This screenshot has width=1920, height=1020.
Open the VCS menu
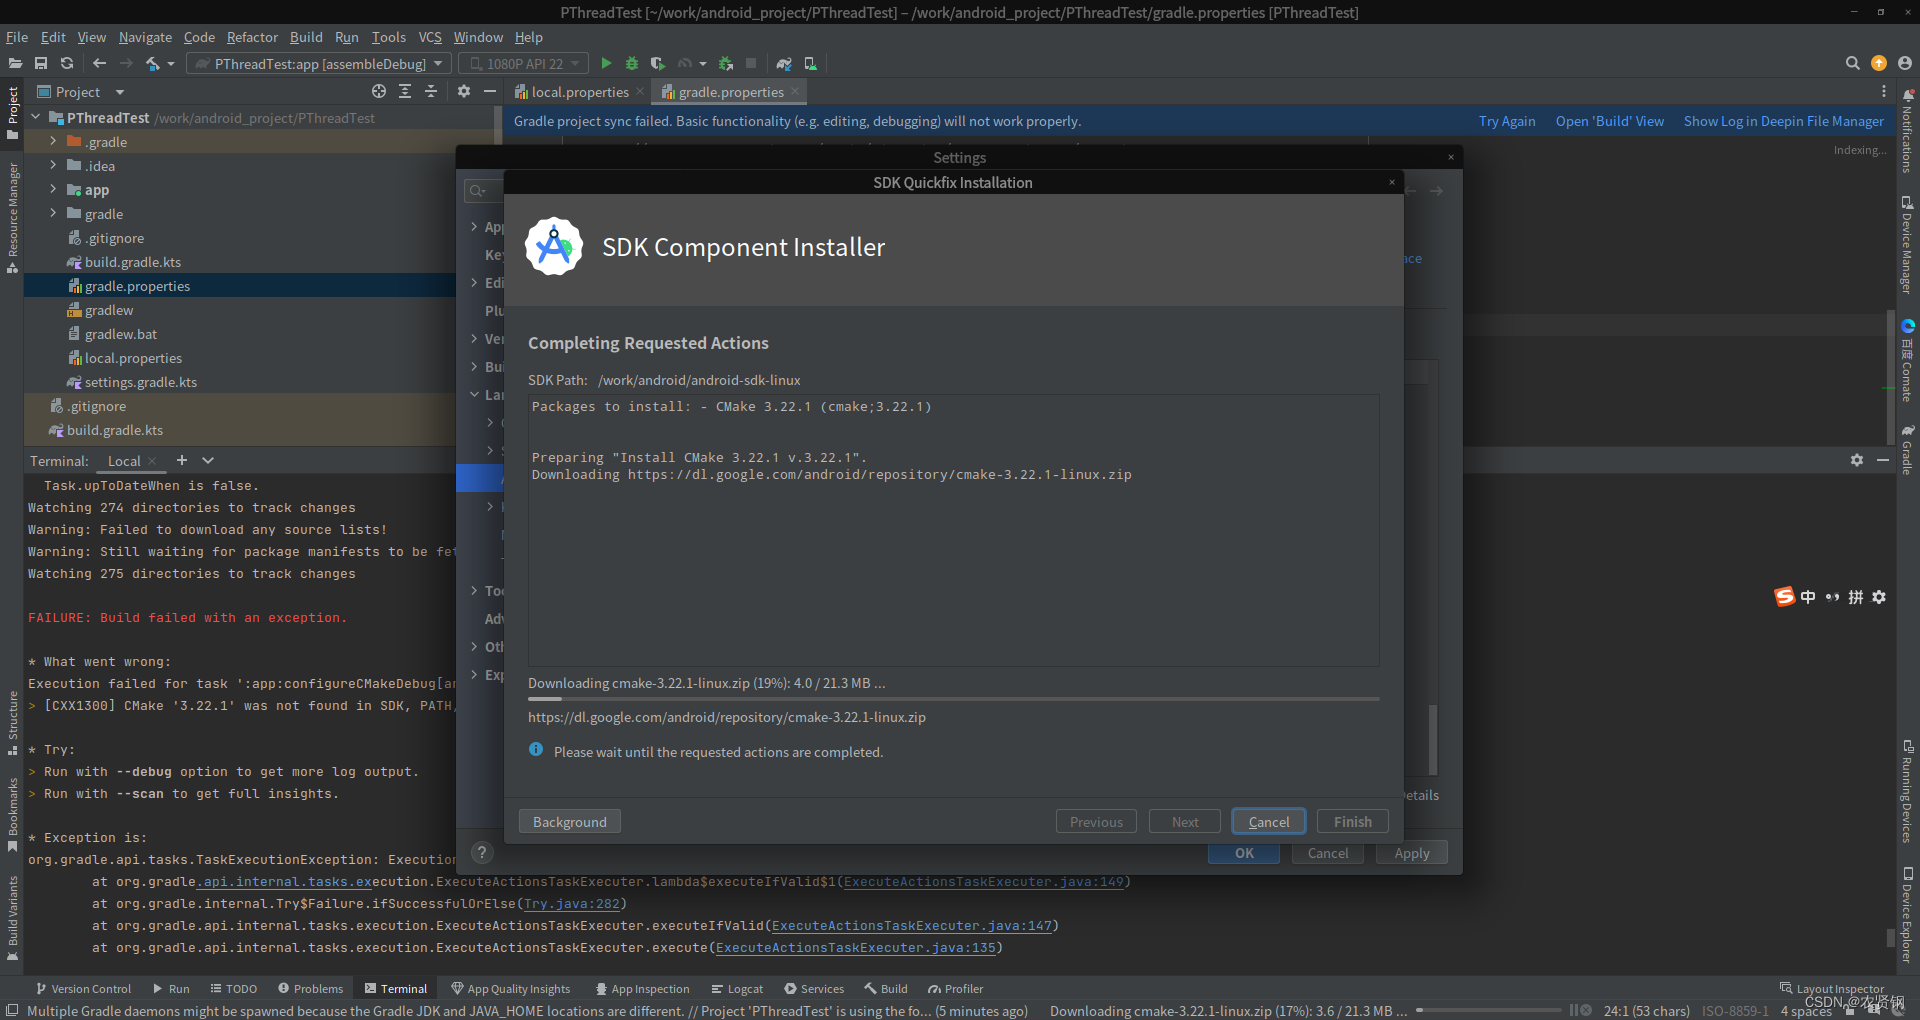(x=430, y=37)
